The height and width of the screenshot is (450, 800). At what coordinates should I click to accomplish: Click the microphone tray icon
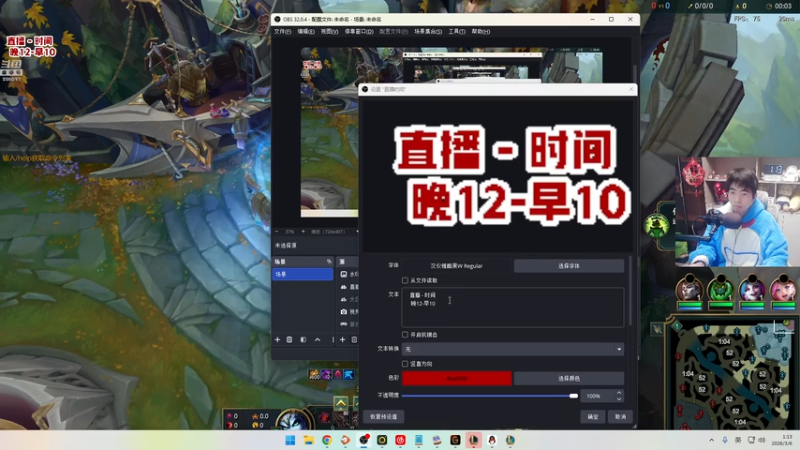click(x=724, y=440)
